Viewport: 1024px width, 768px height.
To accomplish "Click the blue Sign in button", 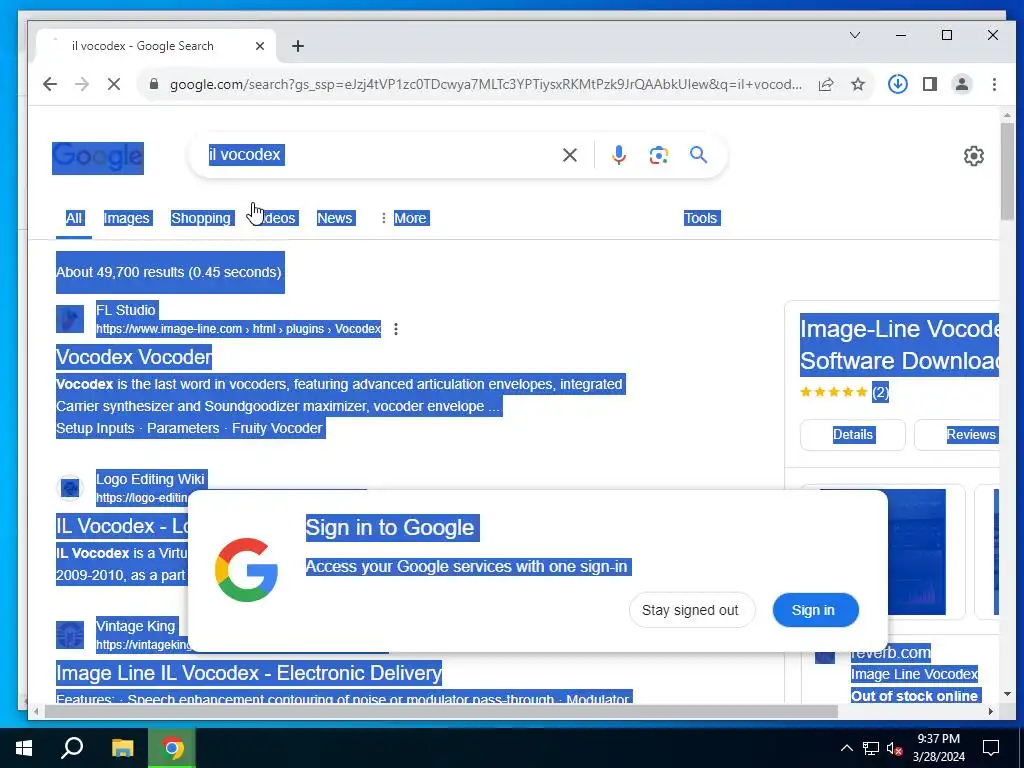I will click(x=815, y=610).
